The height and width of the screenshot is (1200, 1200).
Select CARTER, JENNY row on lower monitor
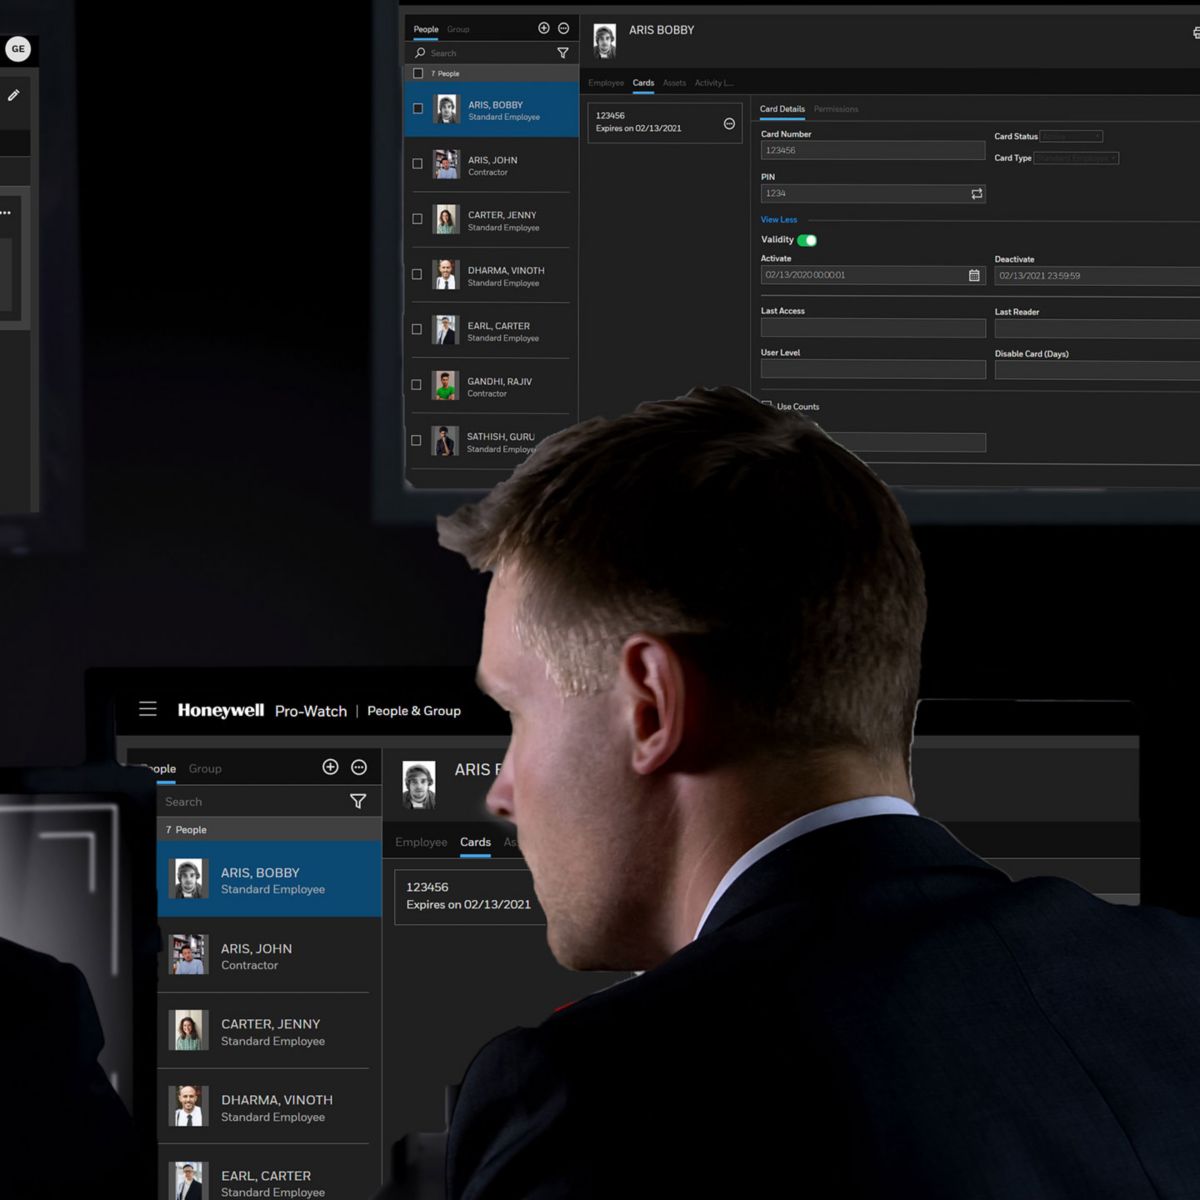click(x=269, y=1031)
